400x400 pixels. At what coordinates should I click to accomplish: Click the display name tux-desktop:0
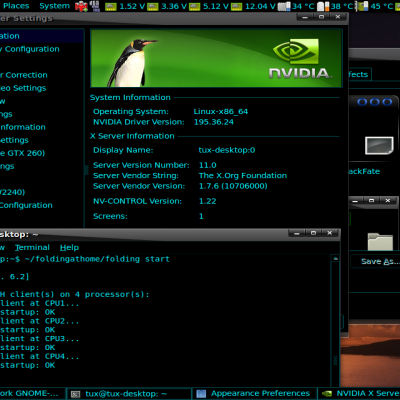(227, 150)
